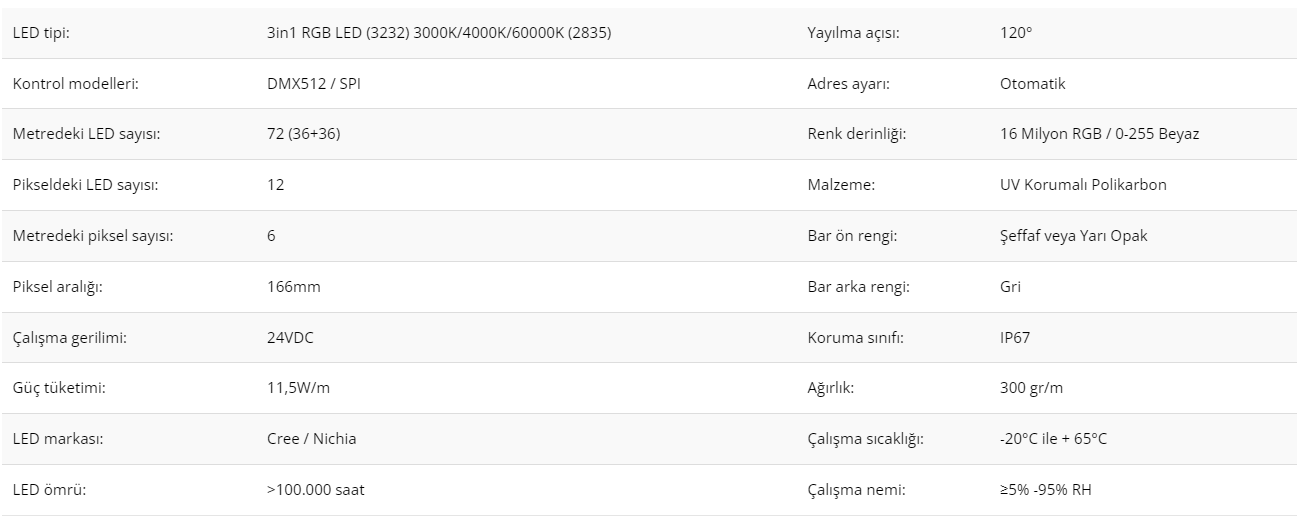
Task: Click the 'Cree / Nichia' brand value
Action: coord(312,439)
